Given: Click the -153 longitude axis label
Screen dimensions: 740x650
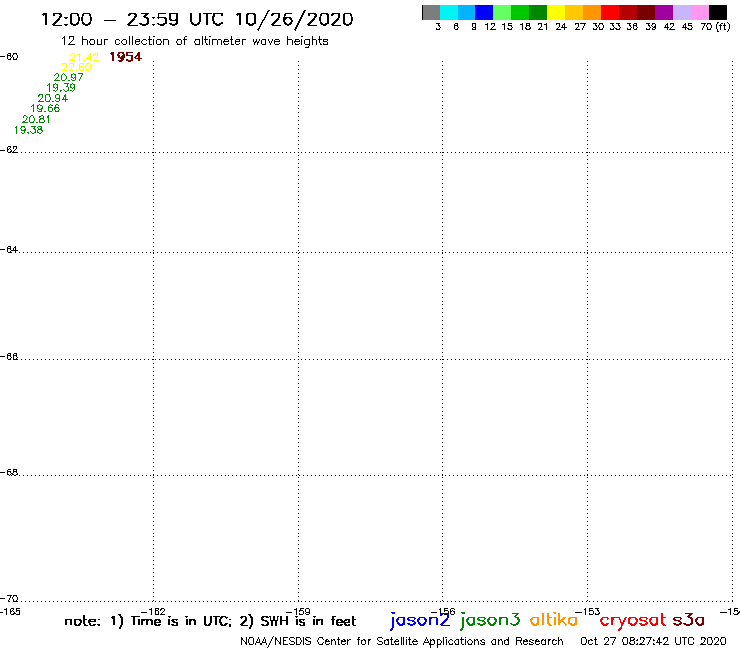Looking at the screenshot, I should [x=588, y=612].
